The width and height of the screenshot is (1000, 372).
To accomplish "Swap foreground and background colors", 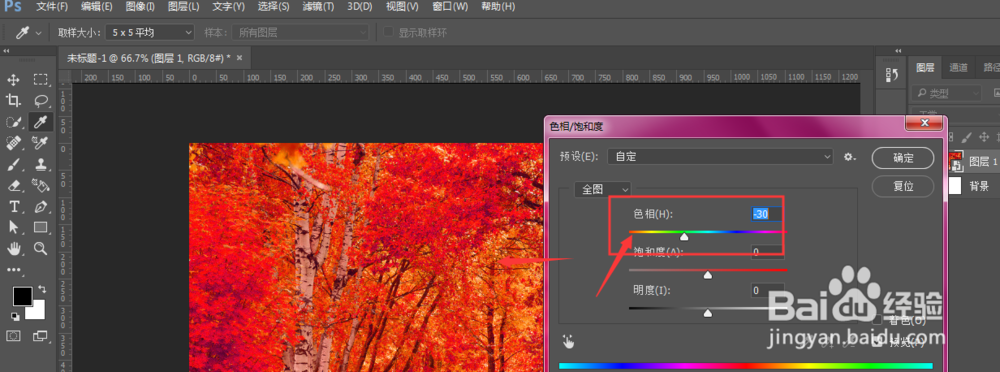I will point(42,289).
